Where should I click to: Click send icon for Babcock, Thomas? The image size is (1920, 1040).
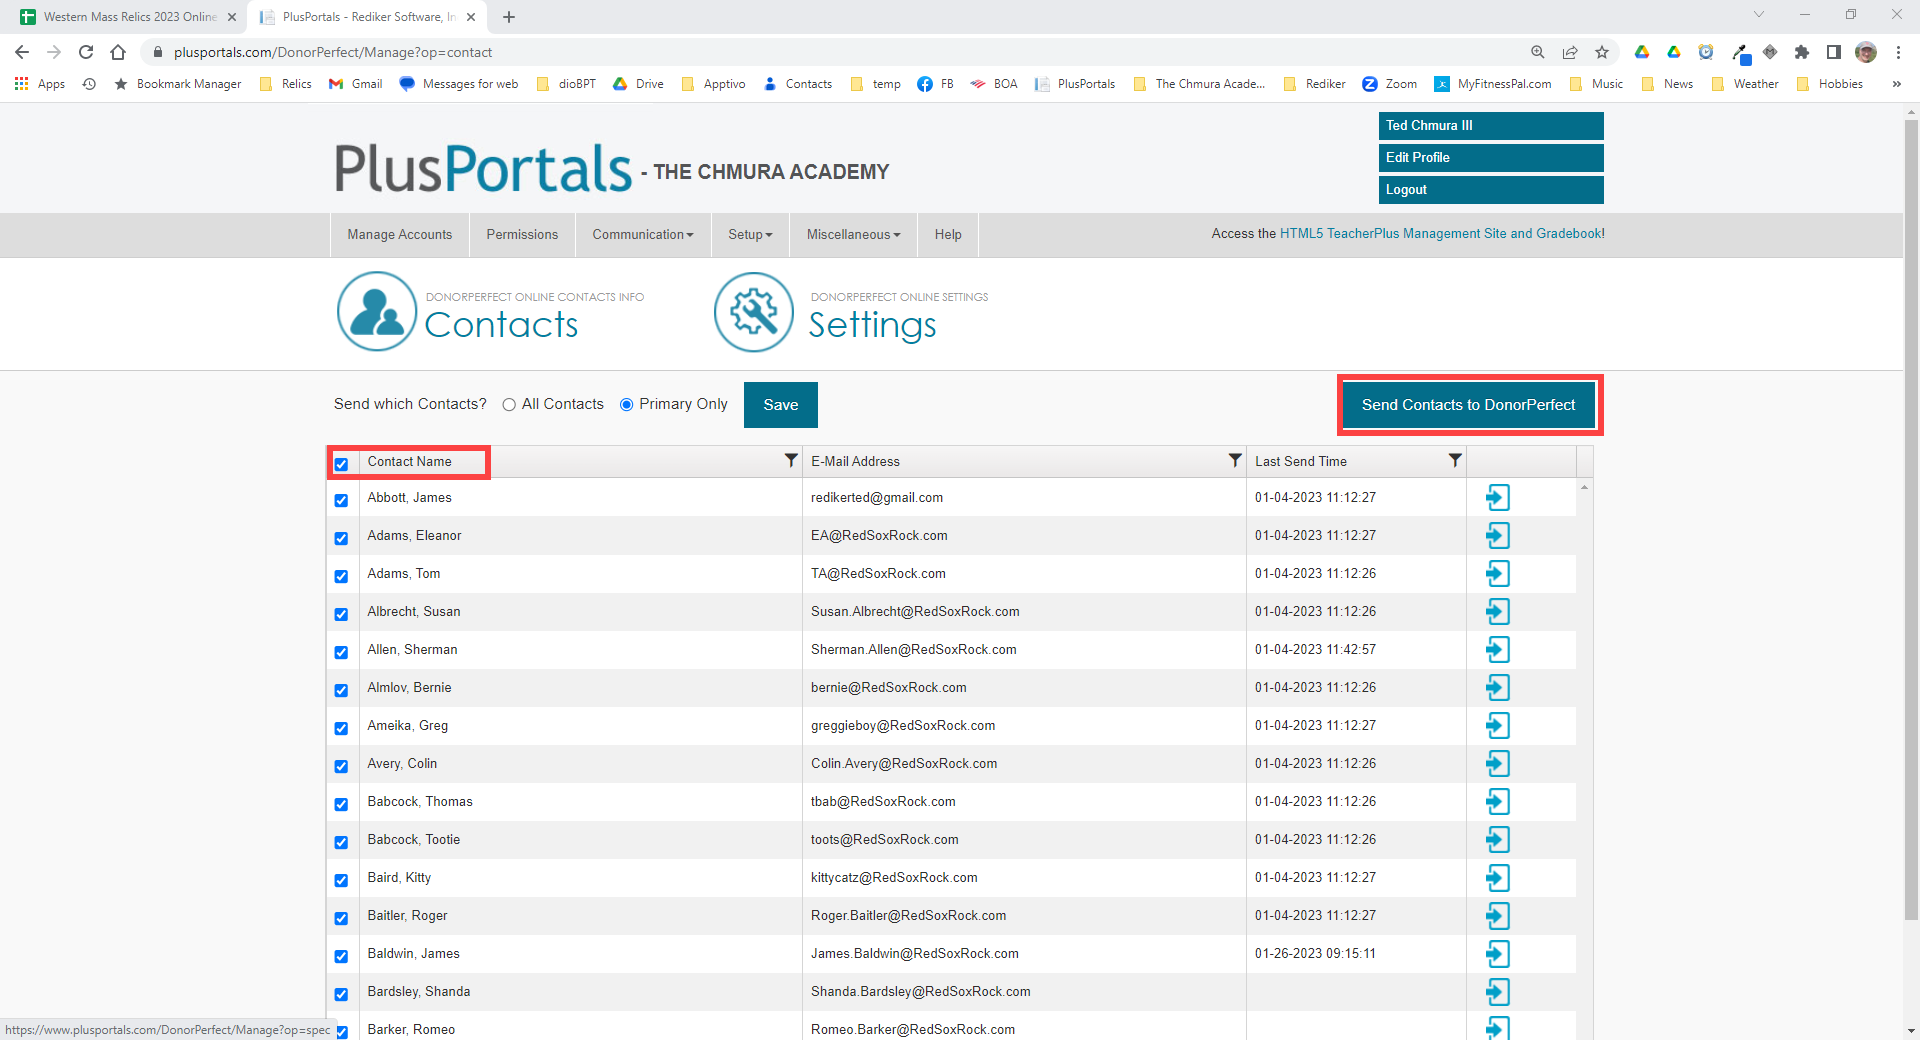point(1497,801)
